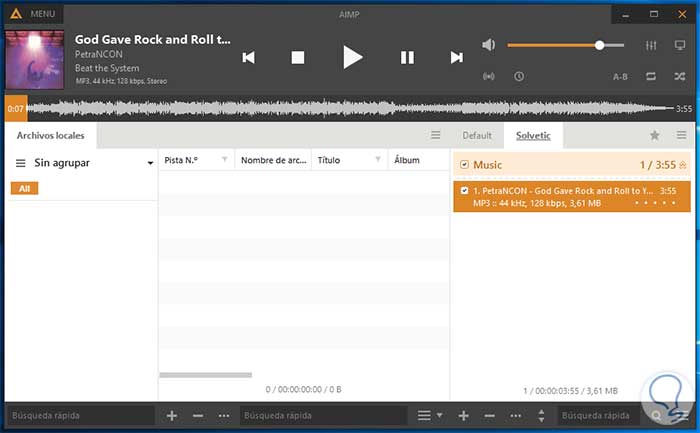Open the left more options ellipsis
Screen dimensions: 700x433
click(224, 416)
